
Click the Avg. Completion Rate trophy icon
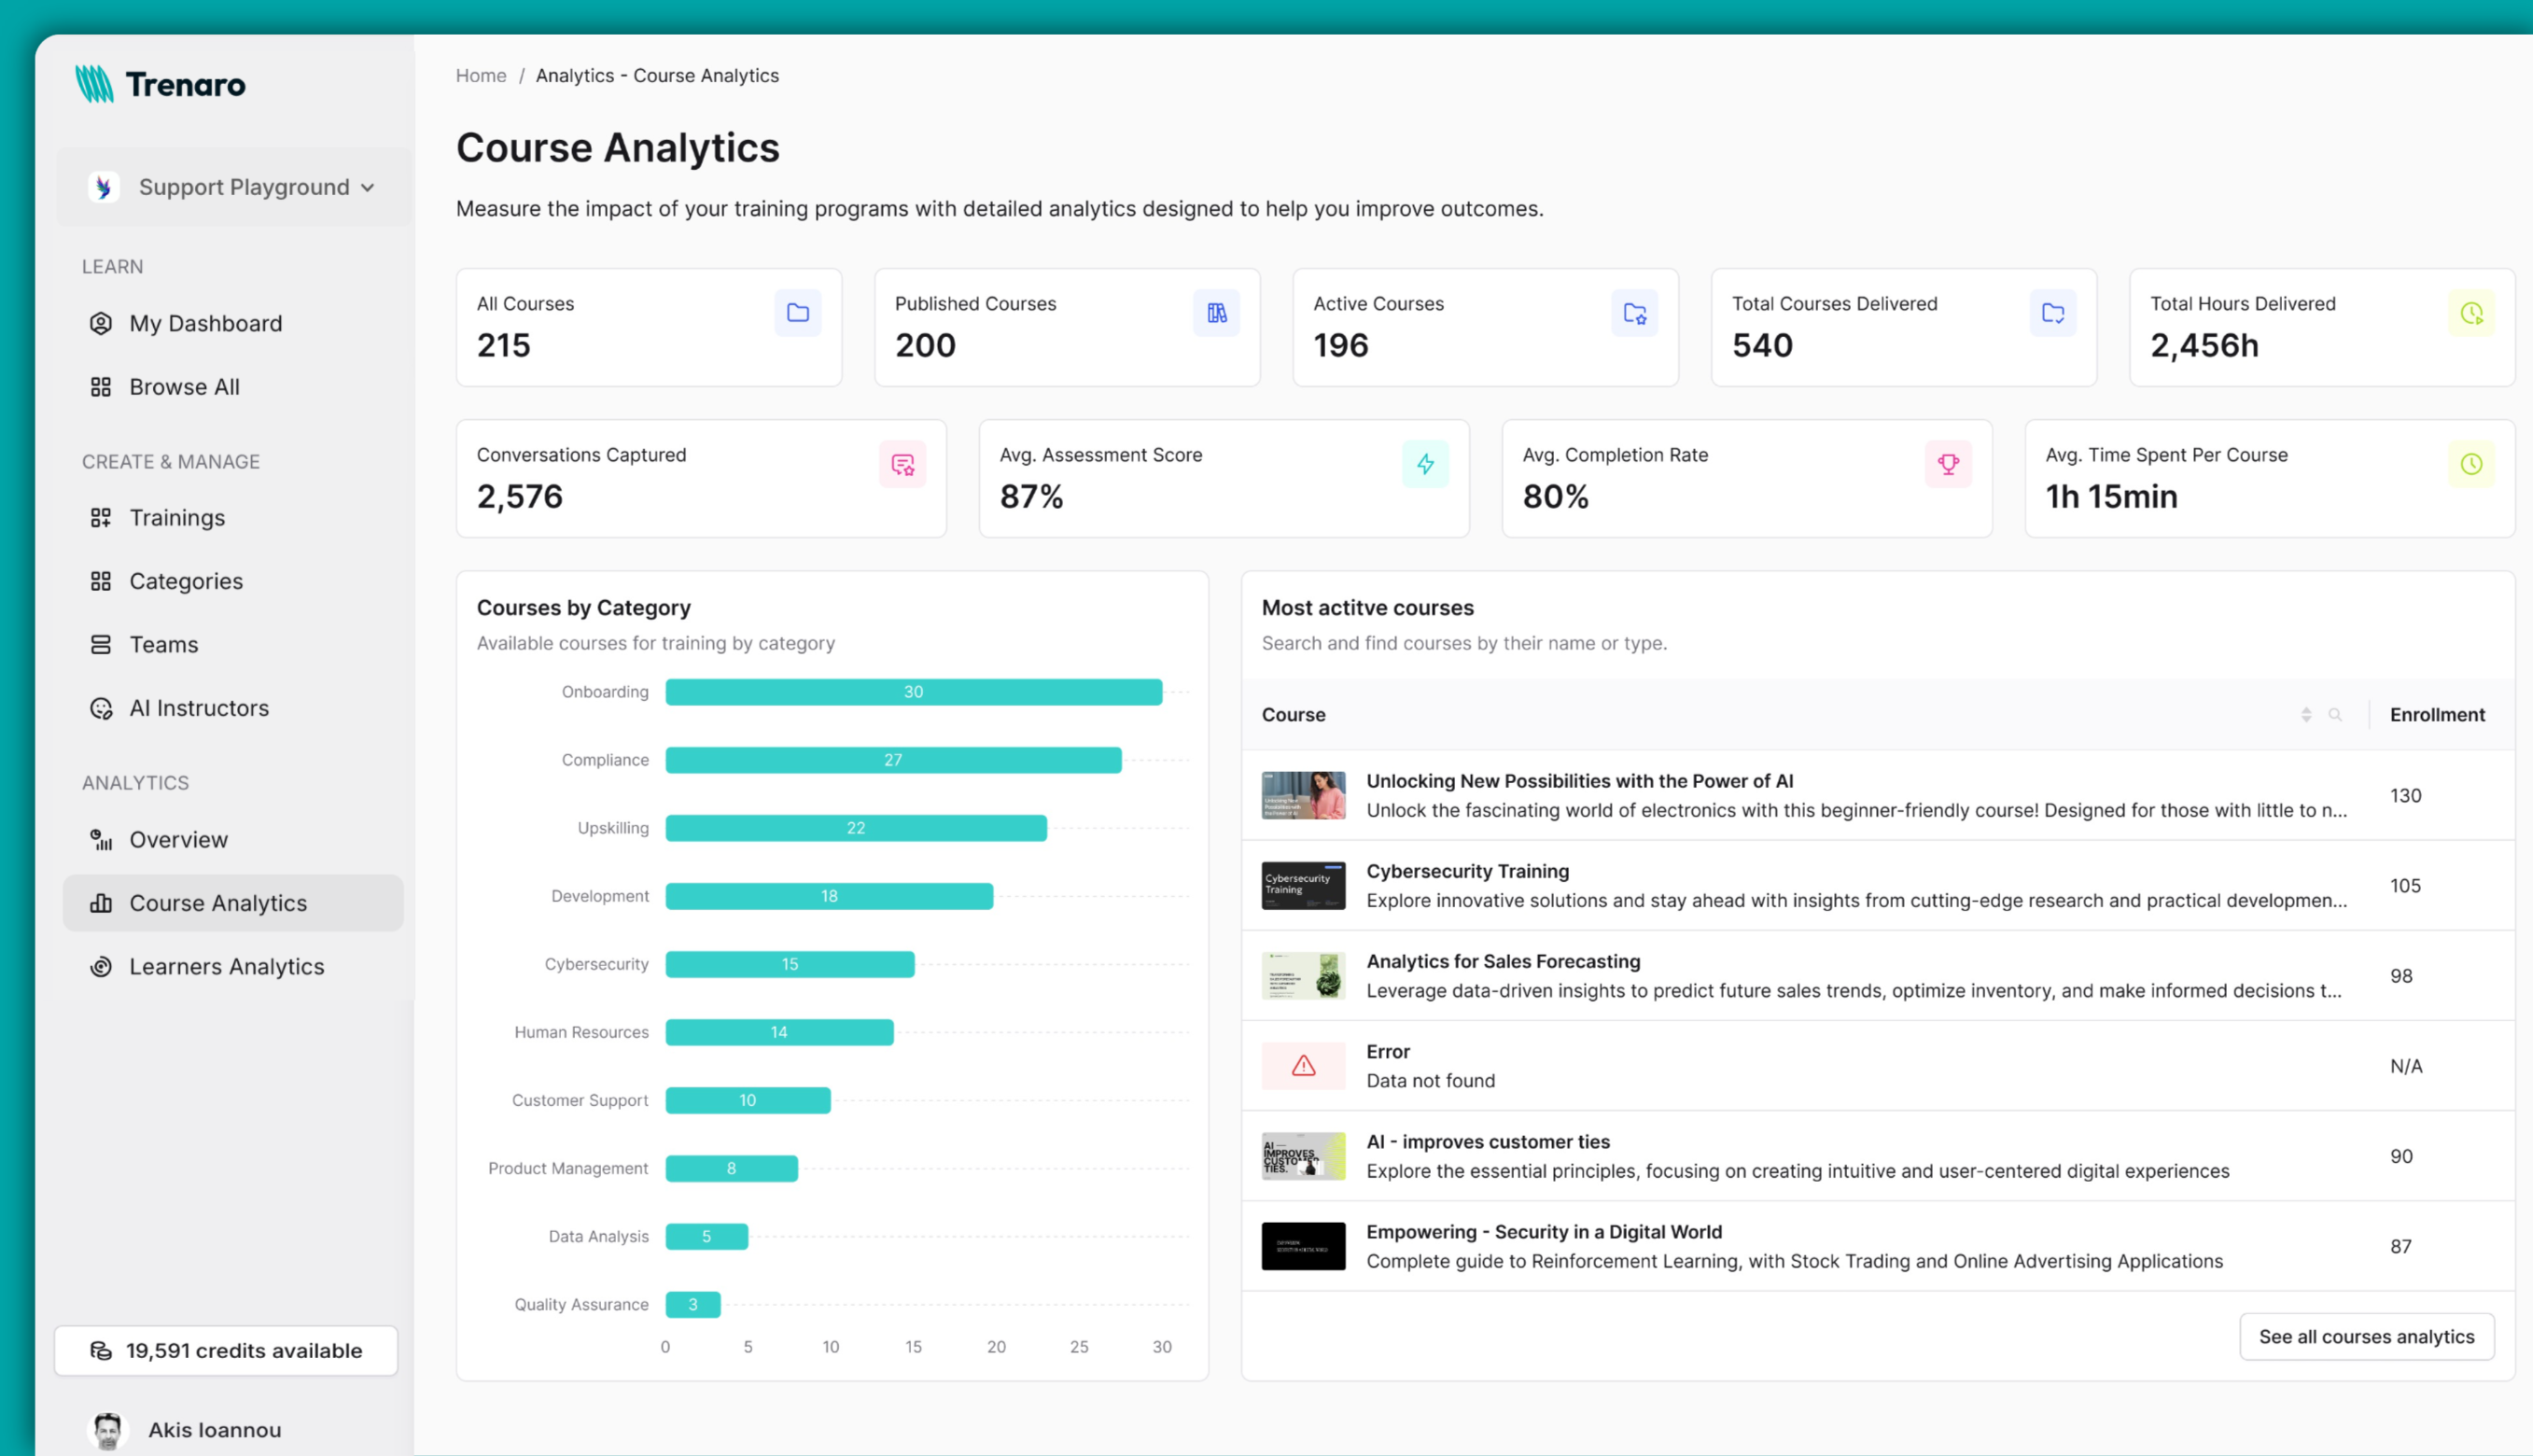(1948, 464)
